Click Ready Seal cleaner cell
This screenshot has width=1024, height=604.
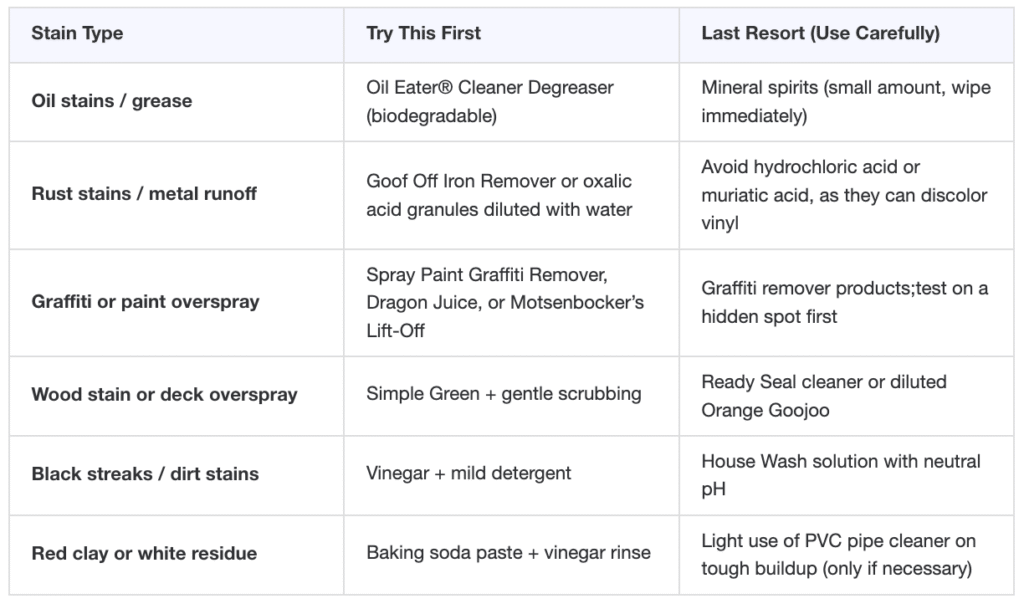(x=823, y=394)
